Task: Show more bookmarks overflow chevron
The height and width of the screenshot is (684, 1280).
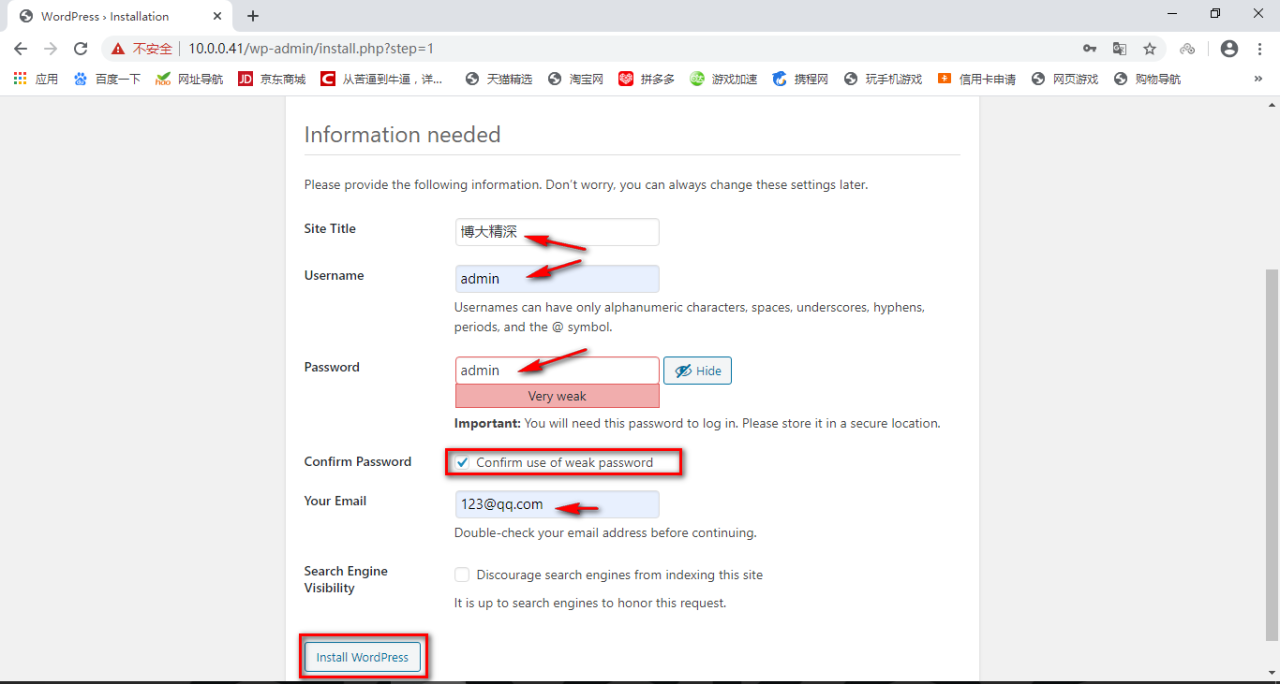Action: 1258,79
